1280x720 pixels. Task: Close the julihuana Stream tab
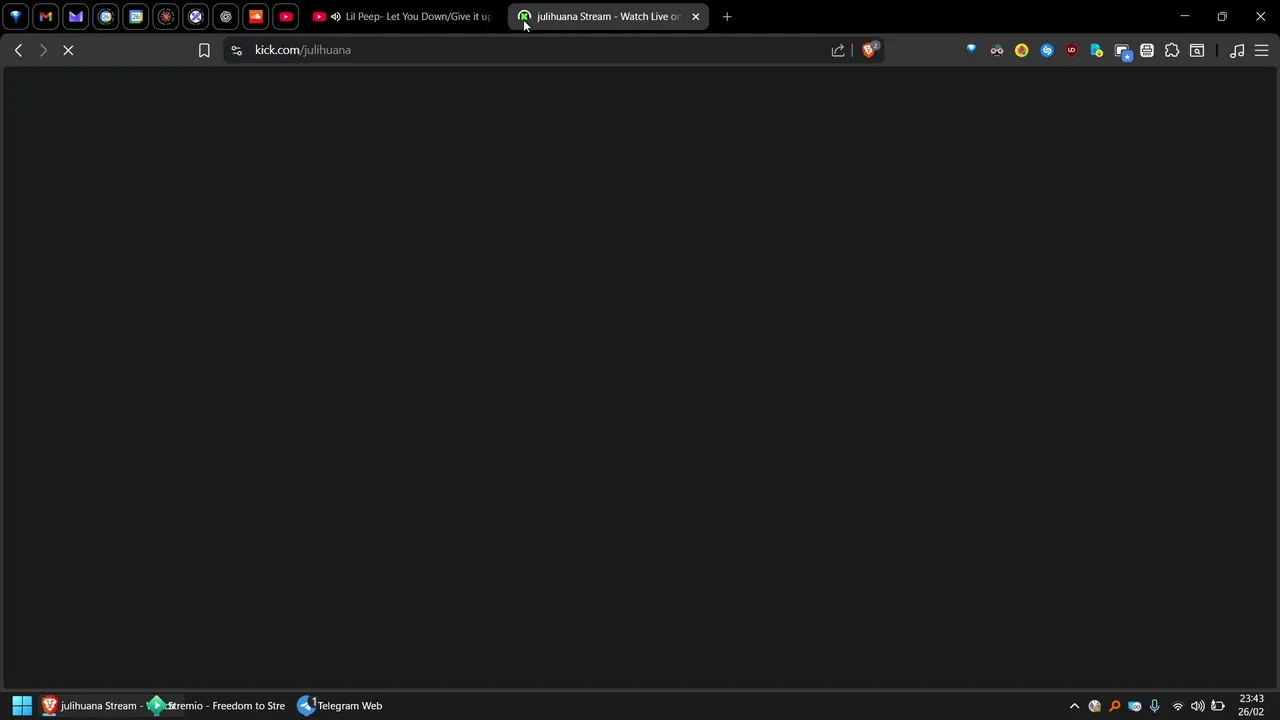point(696,16)
